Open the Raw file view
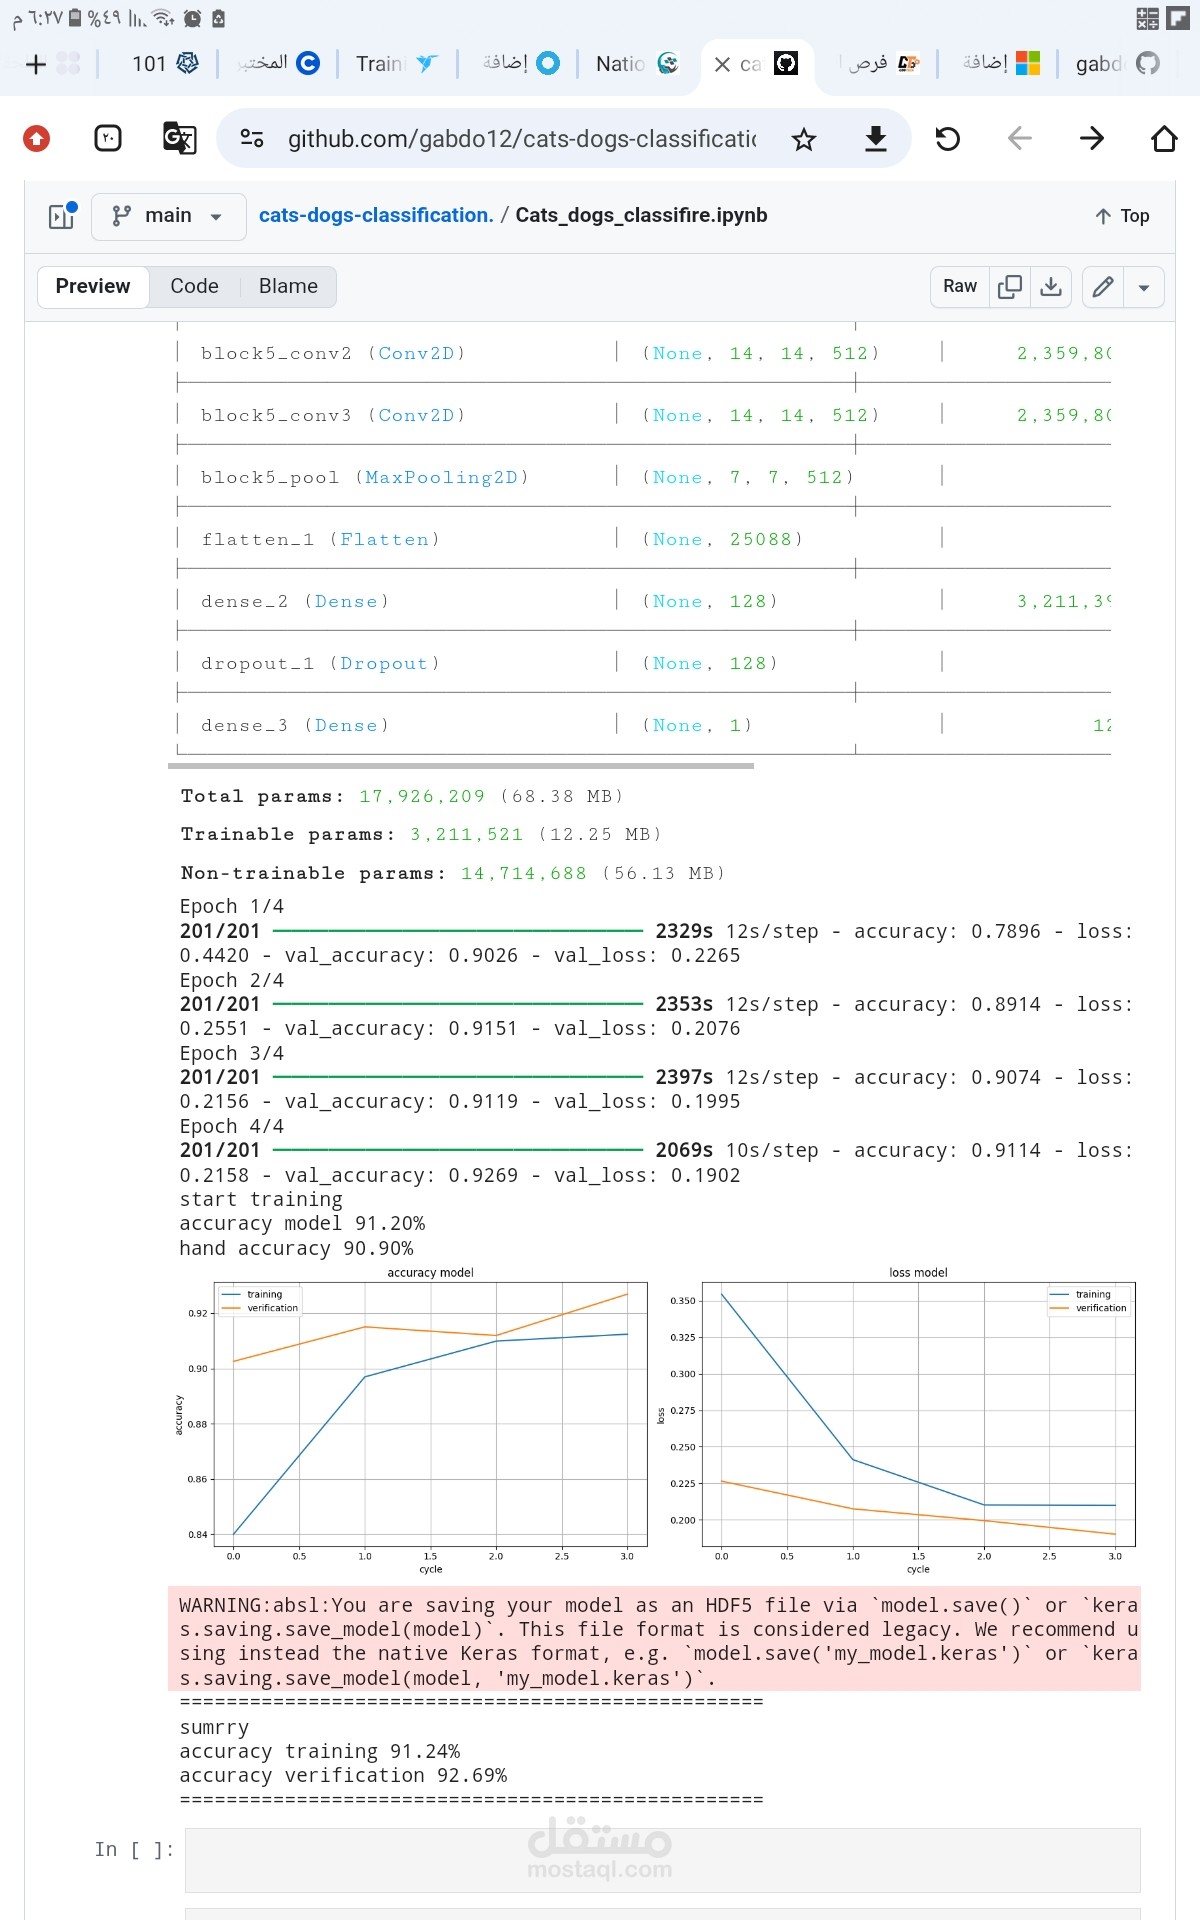 (x=960, y=286)
